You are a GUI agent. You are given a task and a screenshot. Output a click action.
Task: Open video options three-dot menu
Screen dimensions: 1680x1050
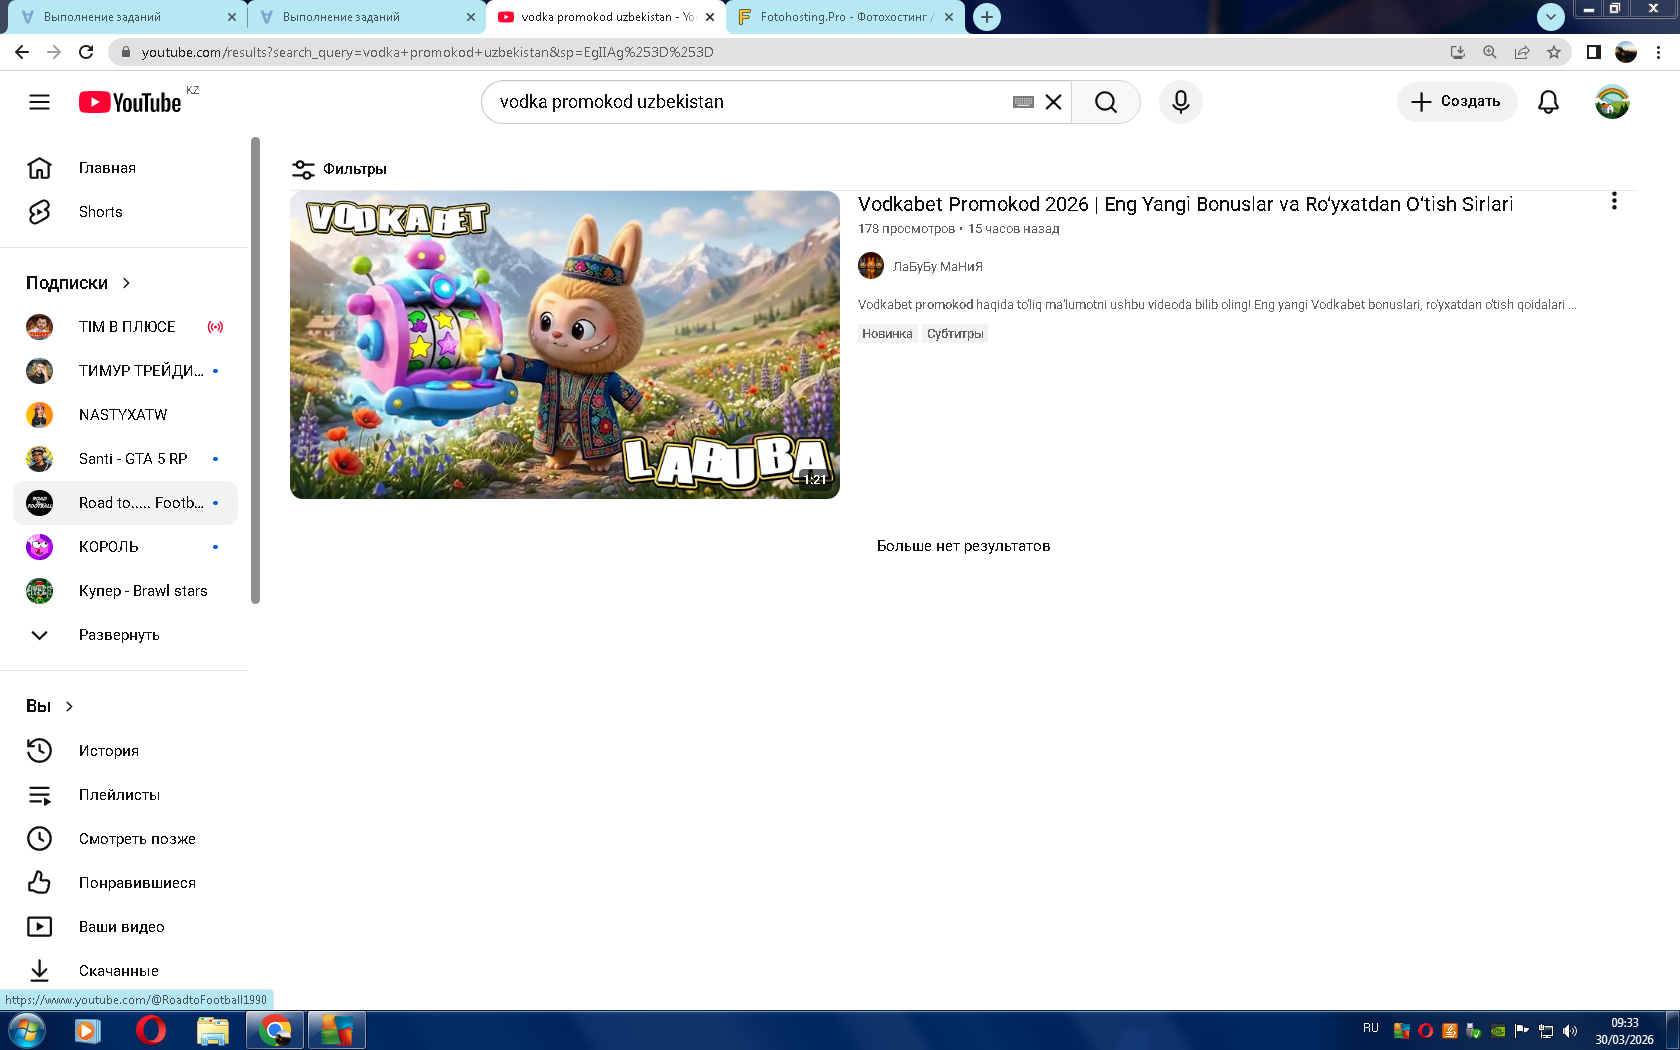(x=1614, y=201)
